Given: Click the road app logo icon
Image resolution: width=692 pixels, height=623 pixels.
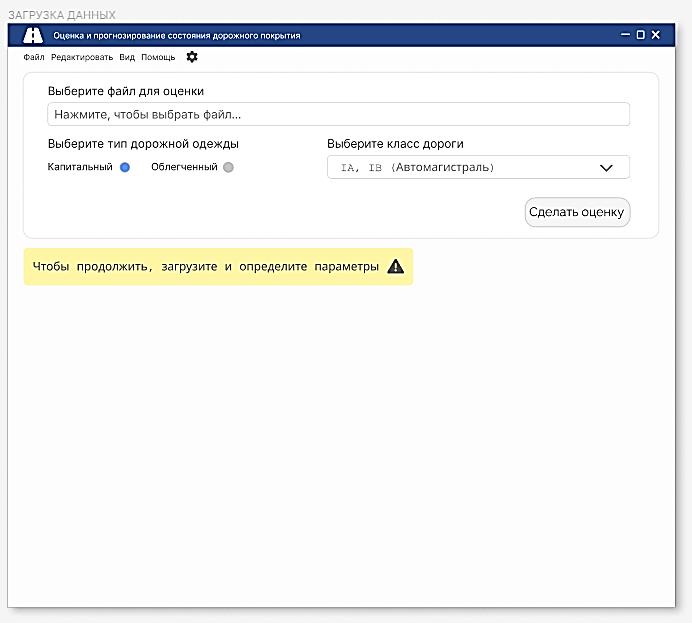Looking at the screenshot, I should click(33, 35).
